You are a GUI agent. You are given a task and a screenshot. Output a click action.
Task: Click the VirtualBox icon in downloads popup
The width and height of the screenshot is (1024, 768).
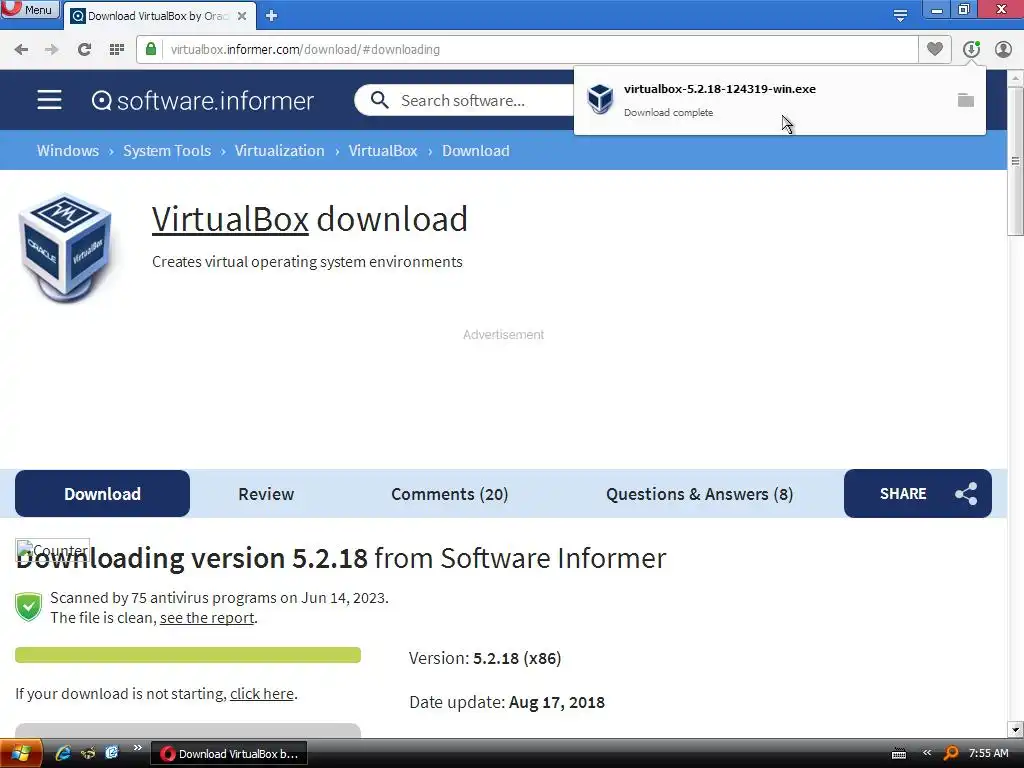tap(600, 99)
